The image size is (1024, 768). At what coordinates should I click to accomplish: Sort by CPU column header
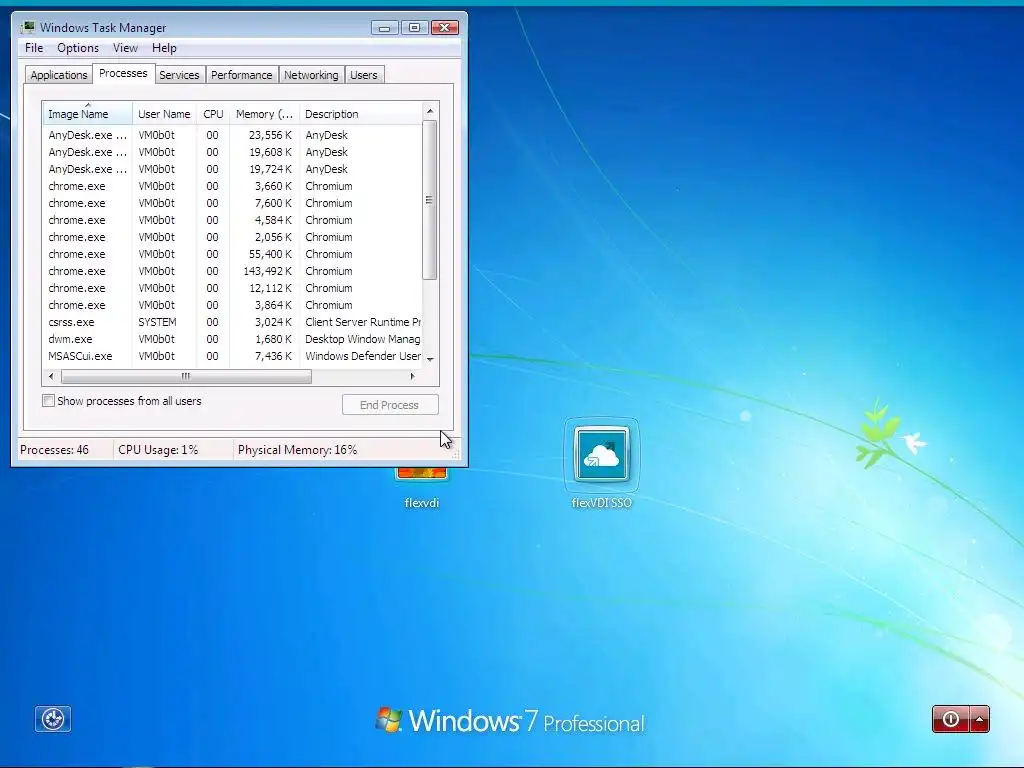[x=213, y=114]
